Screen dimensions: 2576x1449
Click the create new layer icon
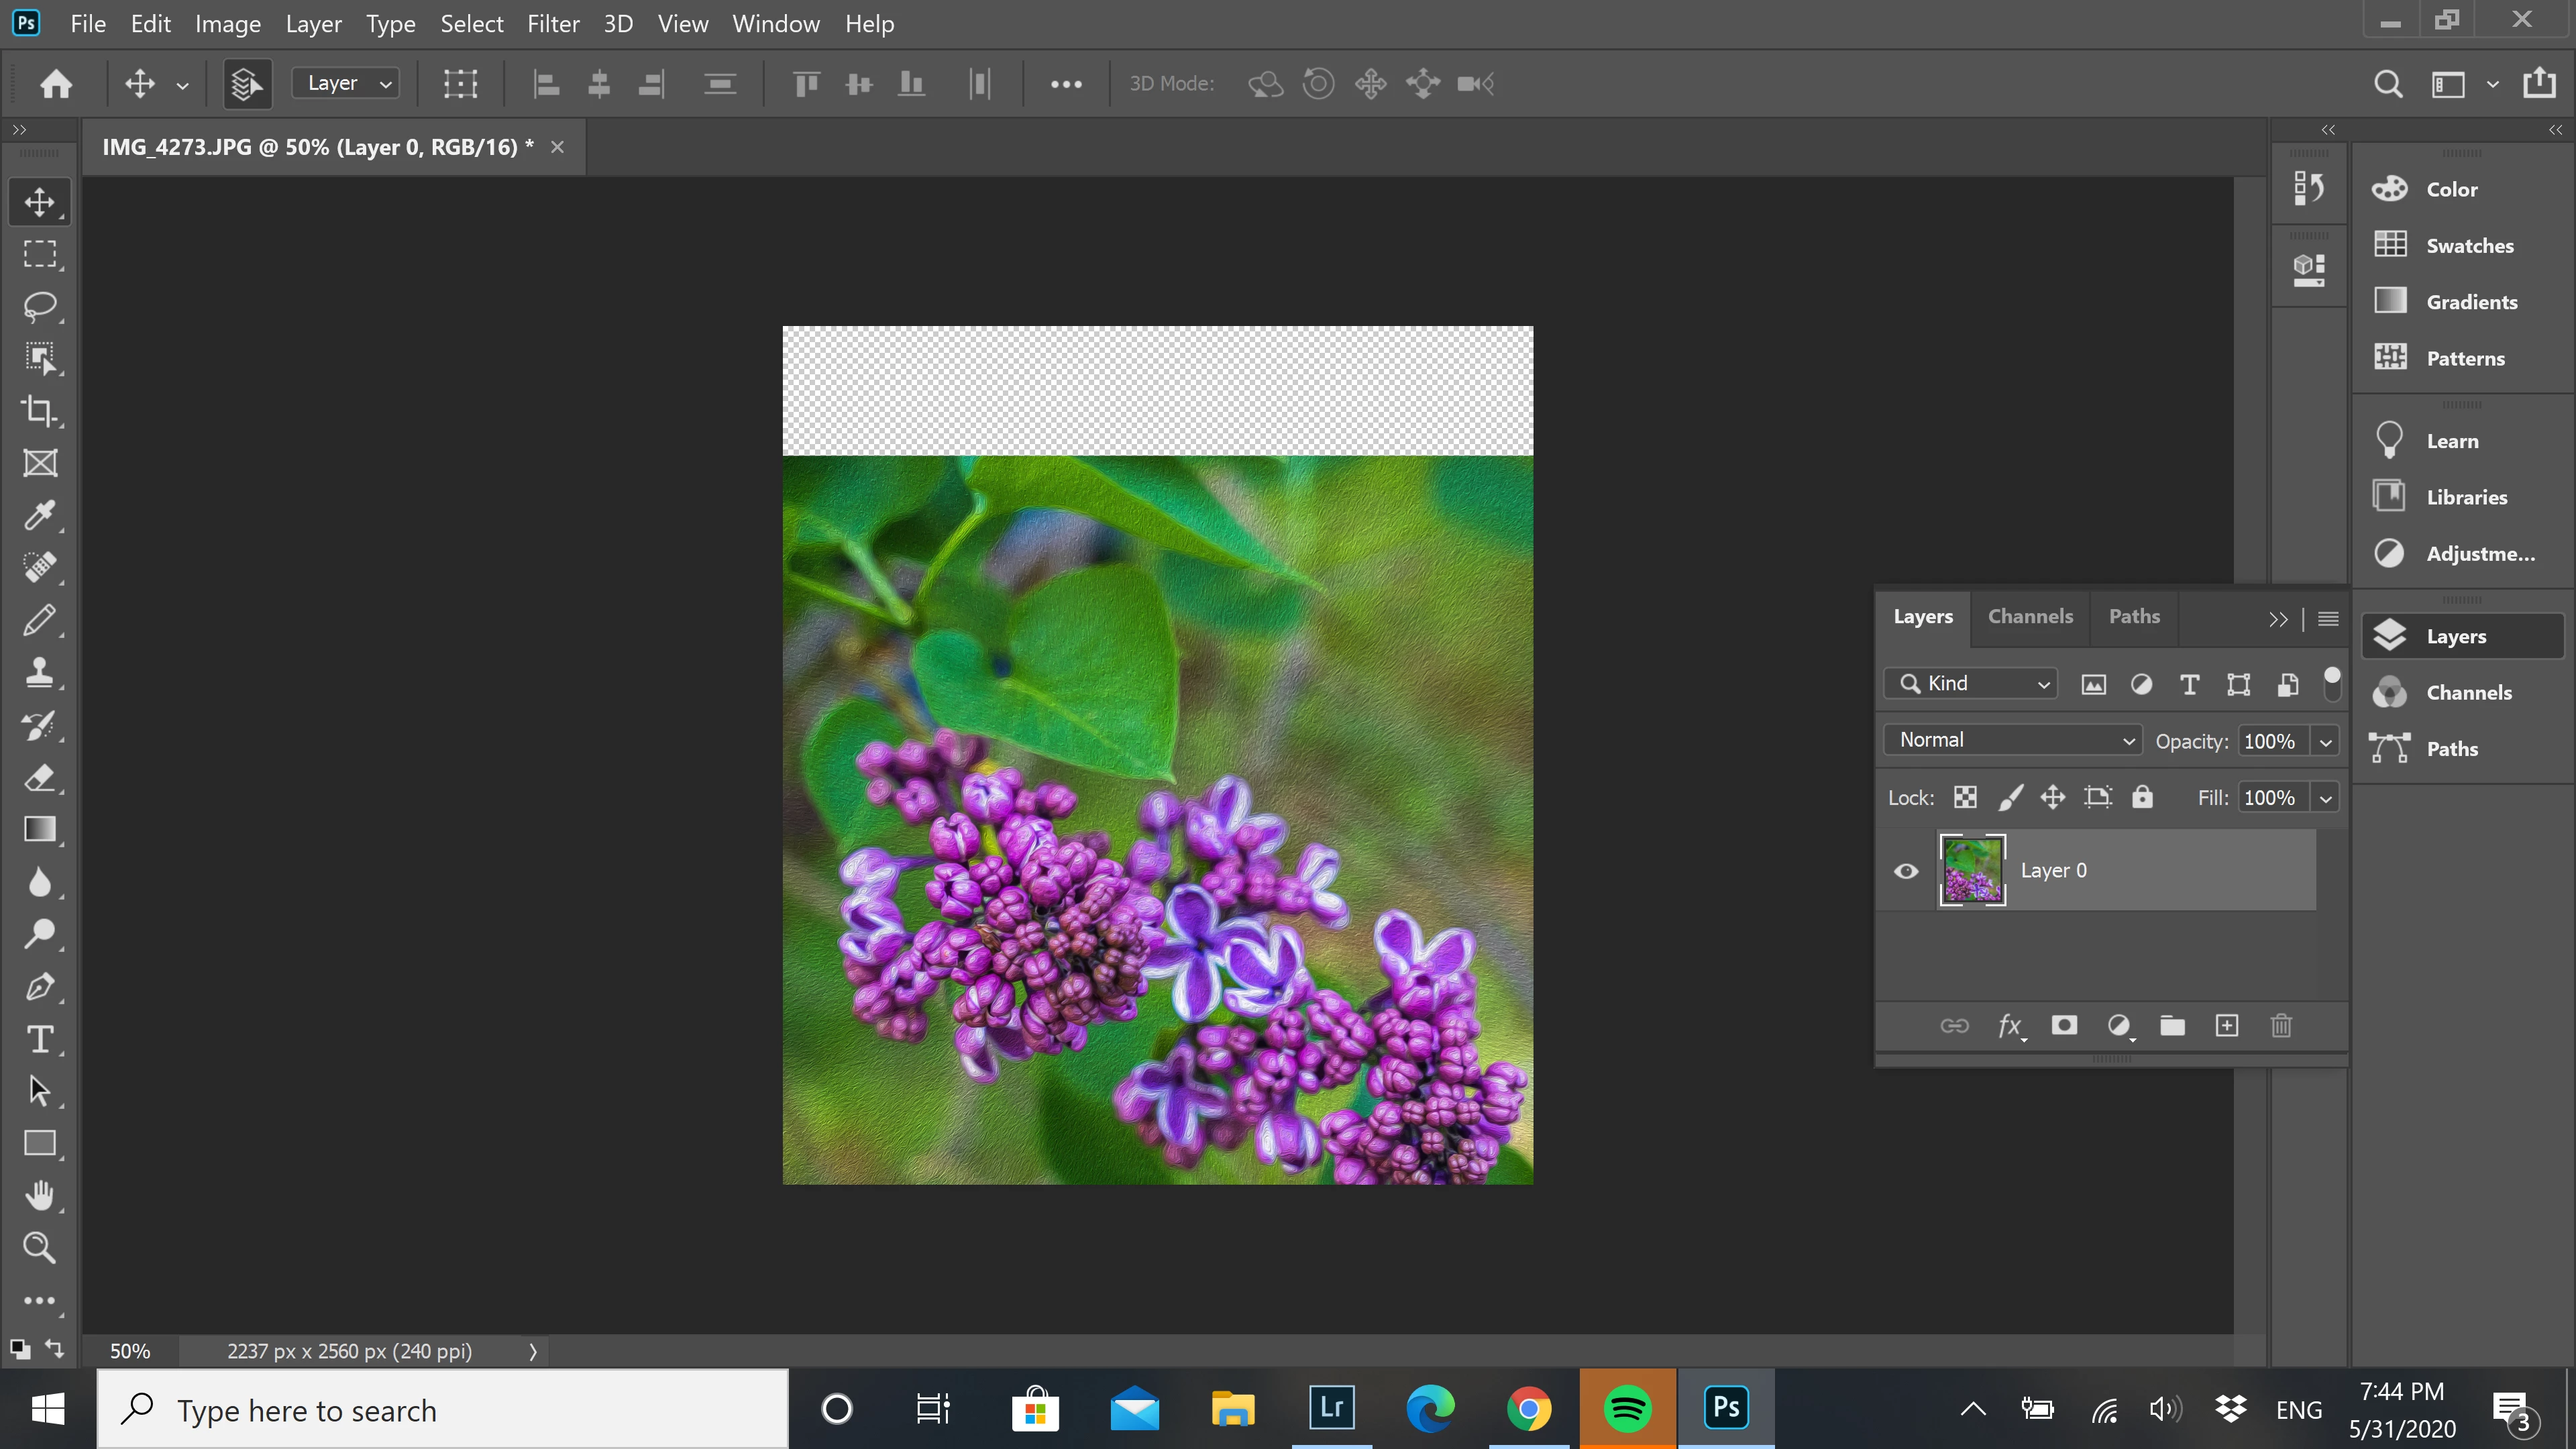click(x=2227, y=1026)
